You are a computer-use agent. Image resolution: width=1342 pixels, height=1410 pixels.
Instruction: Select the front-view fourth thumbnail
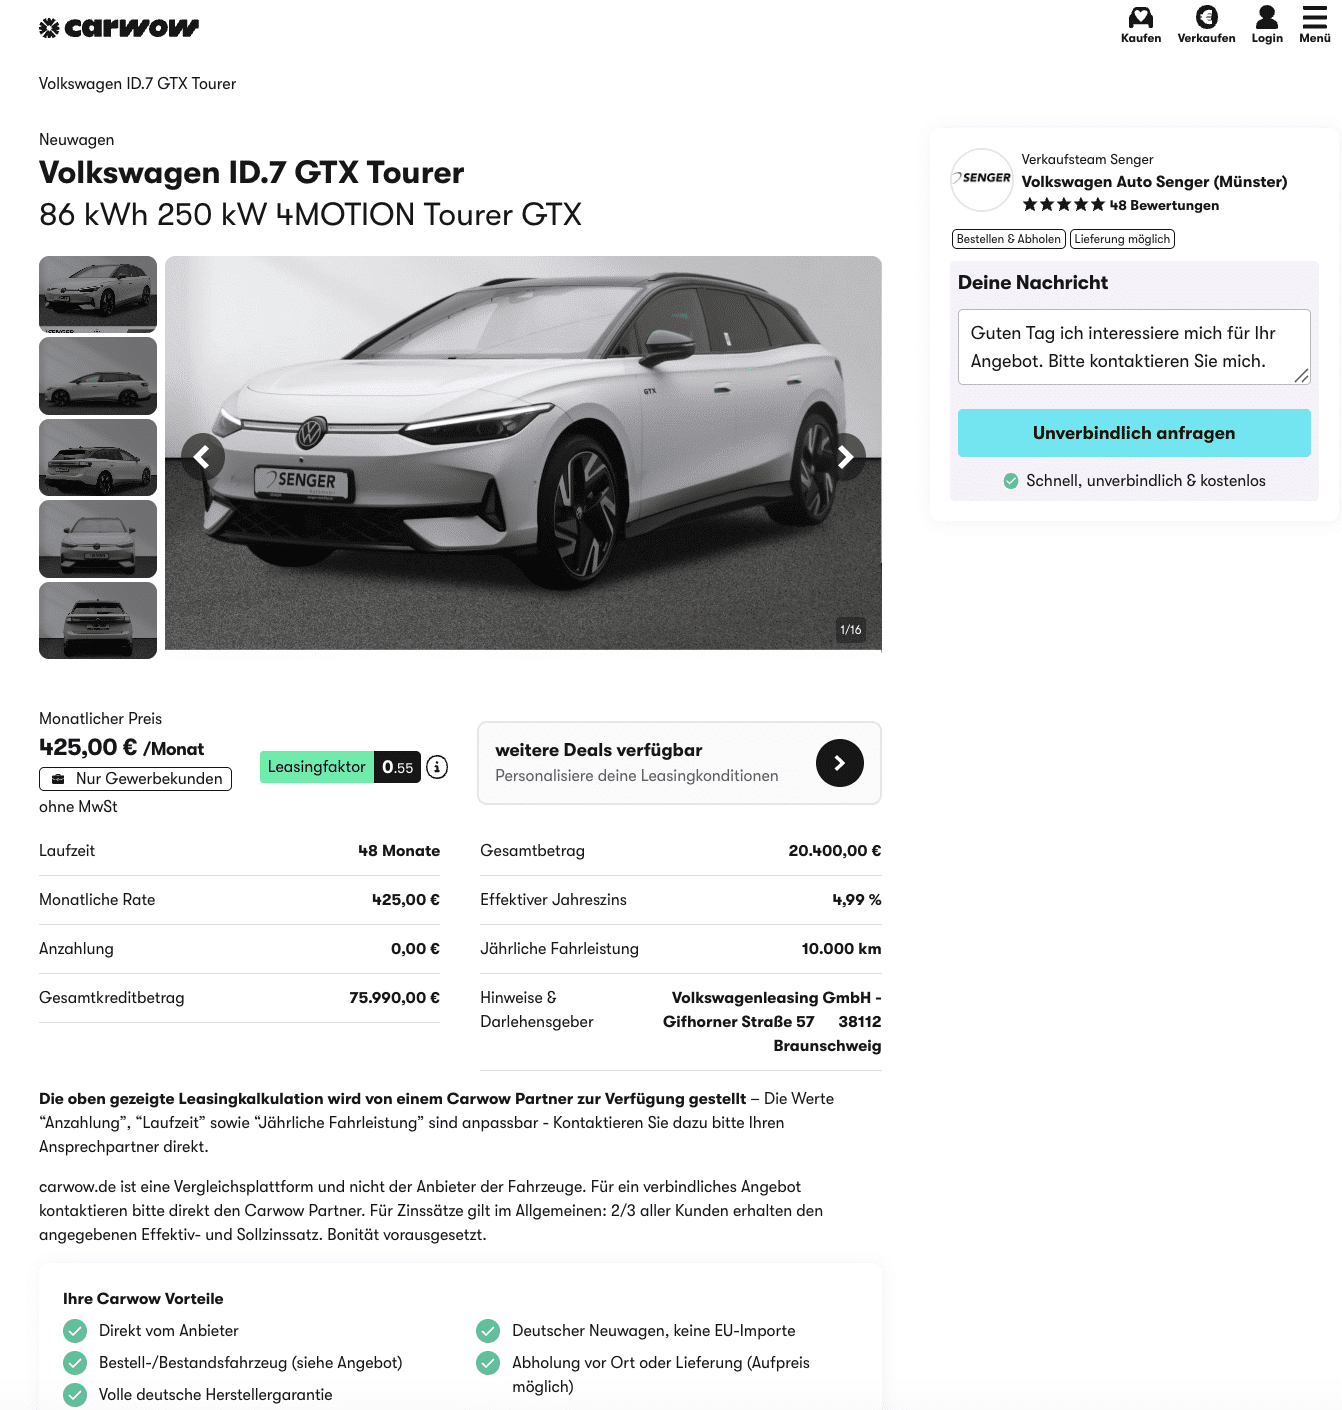tap(98, 539)
